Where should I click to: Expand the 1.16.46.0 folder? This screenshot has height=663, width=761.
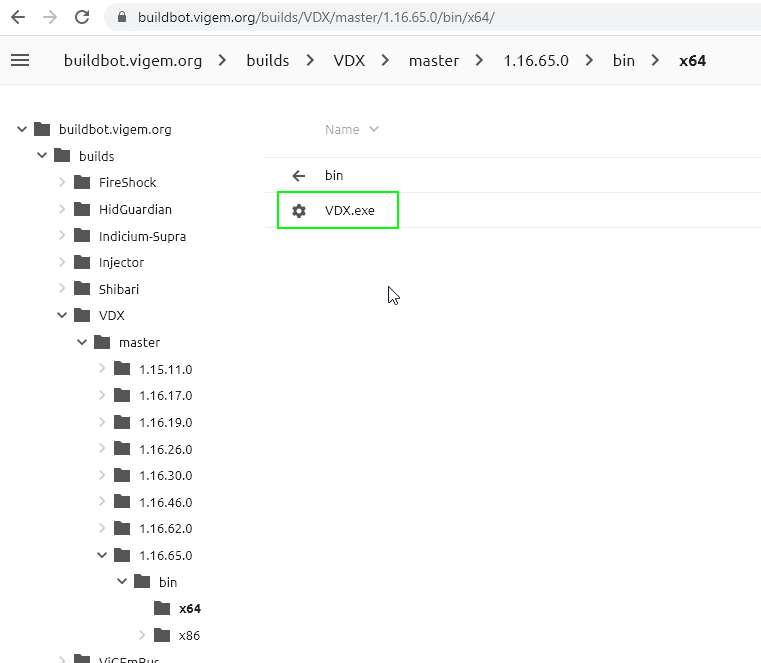point(102,501)
